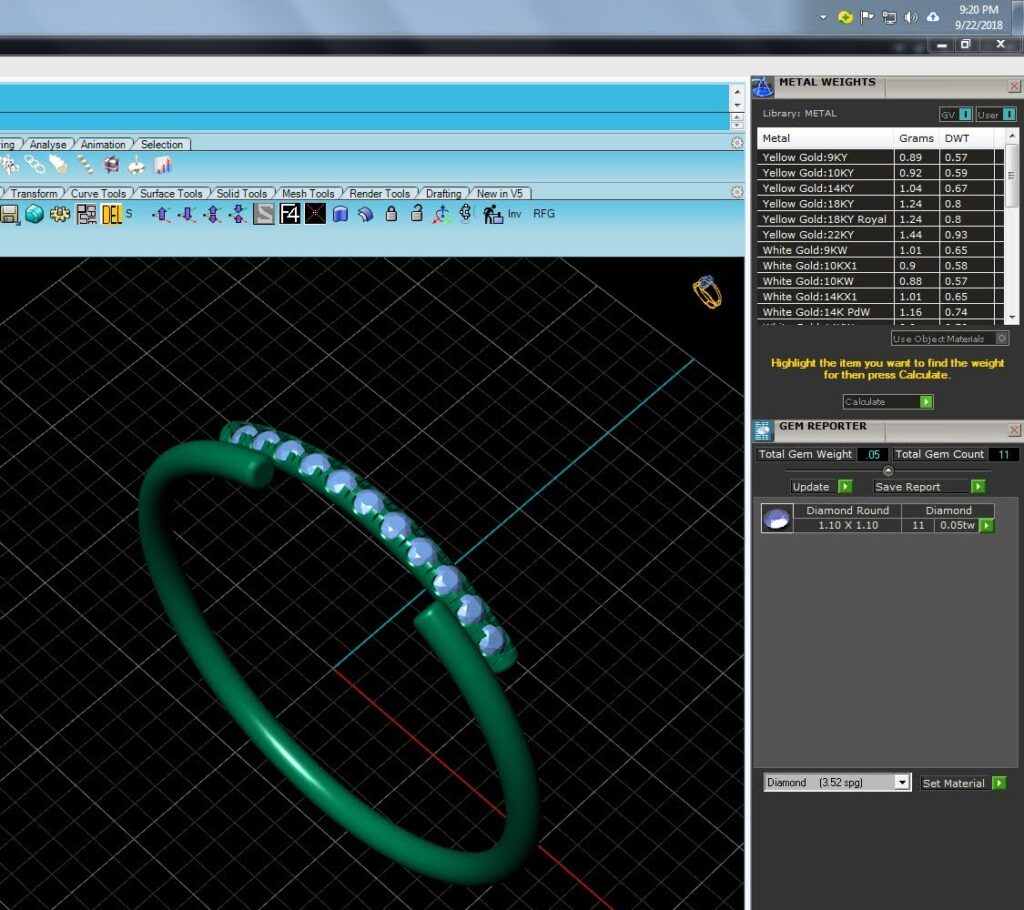Screen dimensions: 1024x910
Task: Click the green spiral arrow icon
Action: [466, 214]
